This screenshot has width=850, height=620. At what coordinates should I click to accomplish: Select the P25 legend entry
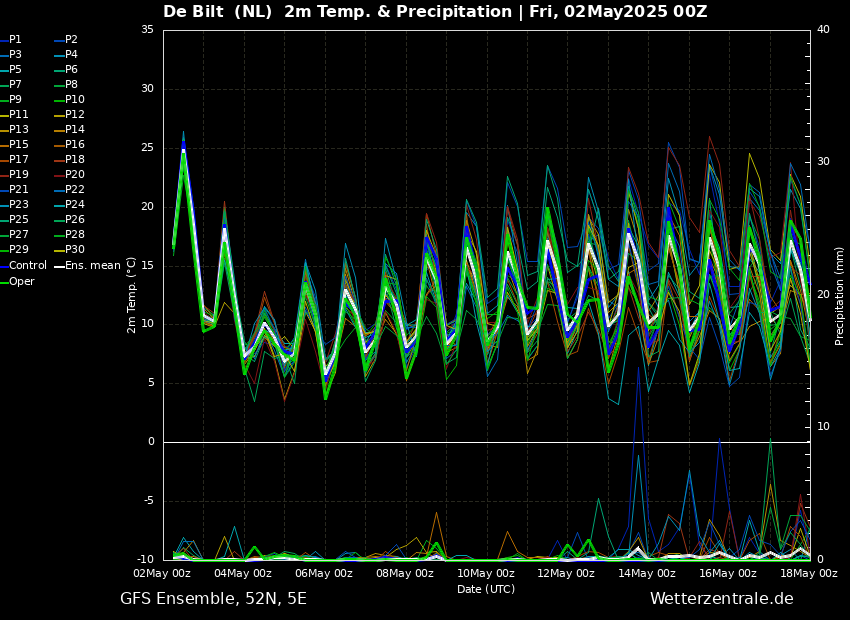tap(19, 220)
